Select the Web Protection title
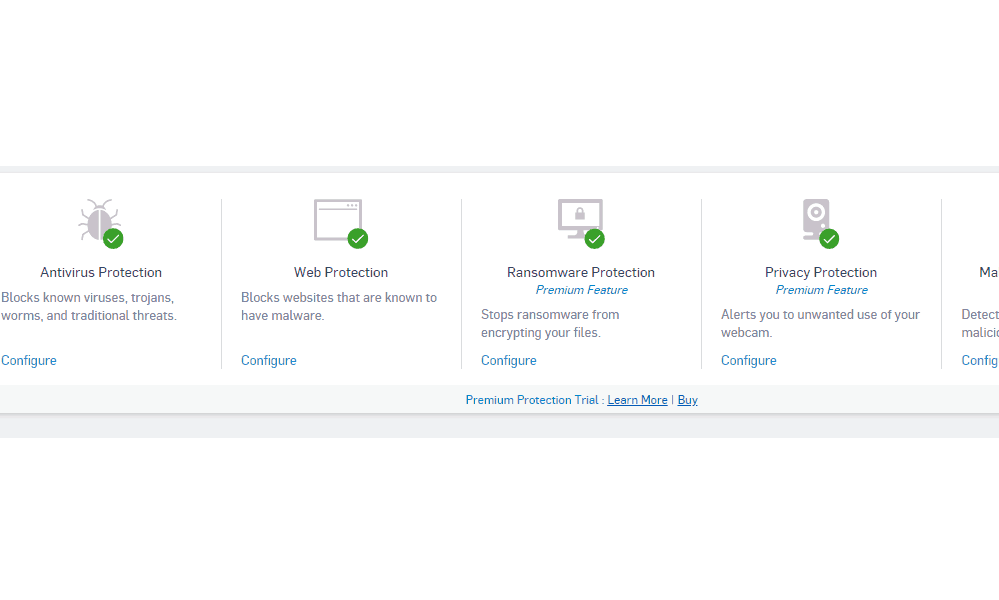The height and width of the screenshot is (600, 999). [x=341, y=273]
